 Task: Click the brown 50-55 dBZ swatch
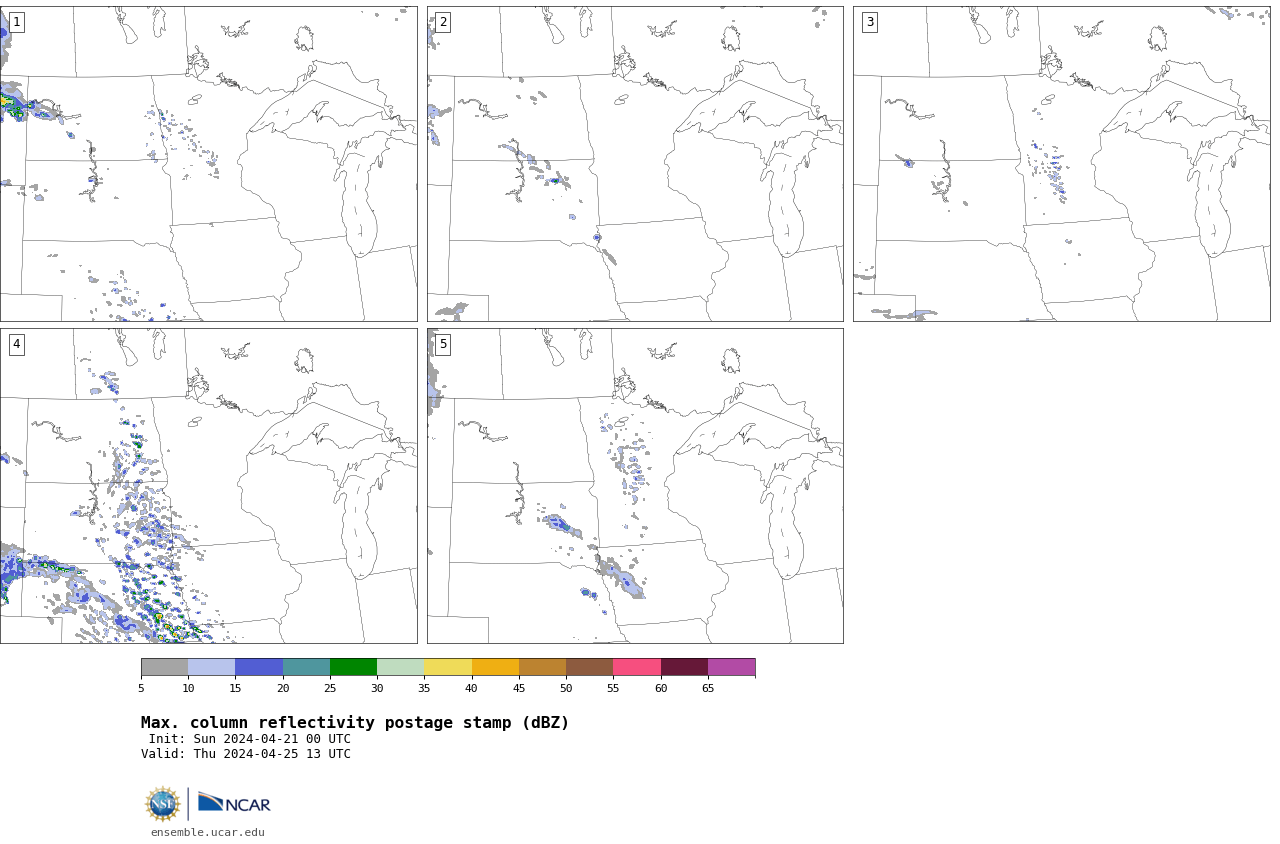[x=590, y=667]
